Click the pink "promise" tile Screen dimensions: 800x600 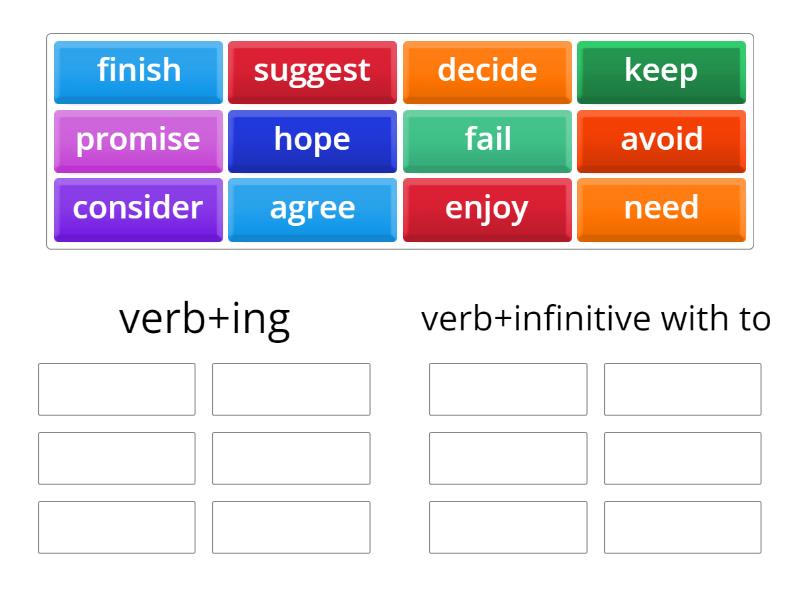[137, 140]
